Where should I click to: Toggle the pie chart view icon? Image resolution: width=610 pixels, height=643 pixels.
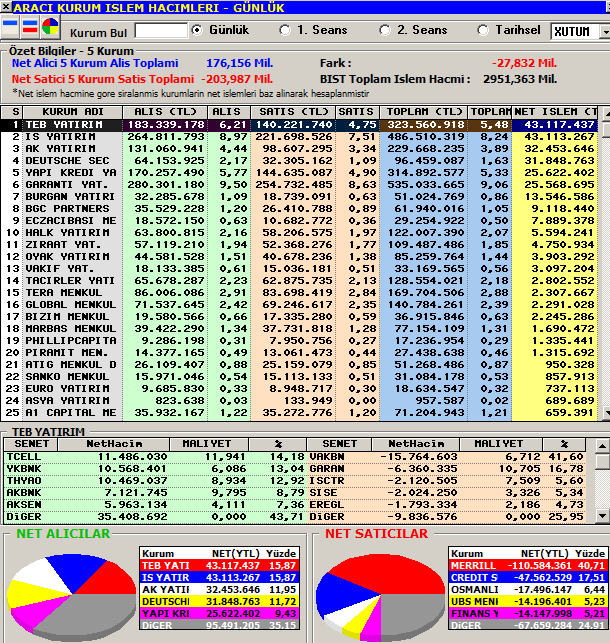50,27
